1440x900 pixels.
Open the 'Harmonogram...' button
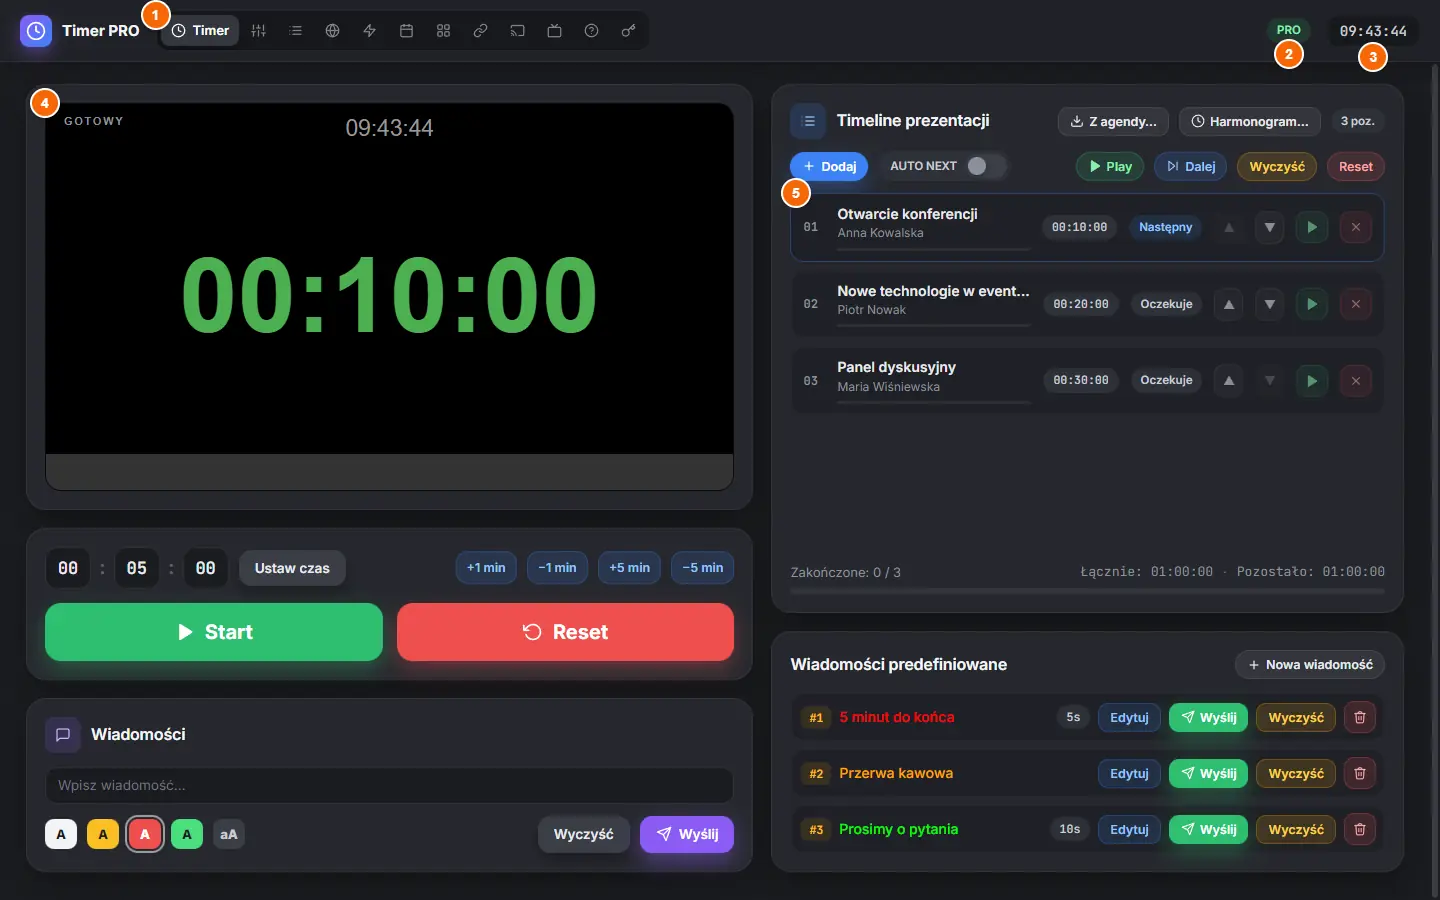1250,122
